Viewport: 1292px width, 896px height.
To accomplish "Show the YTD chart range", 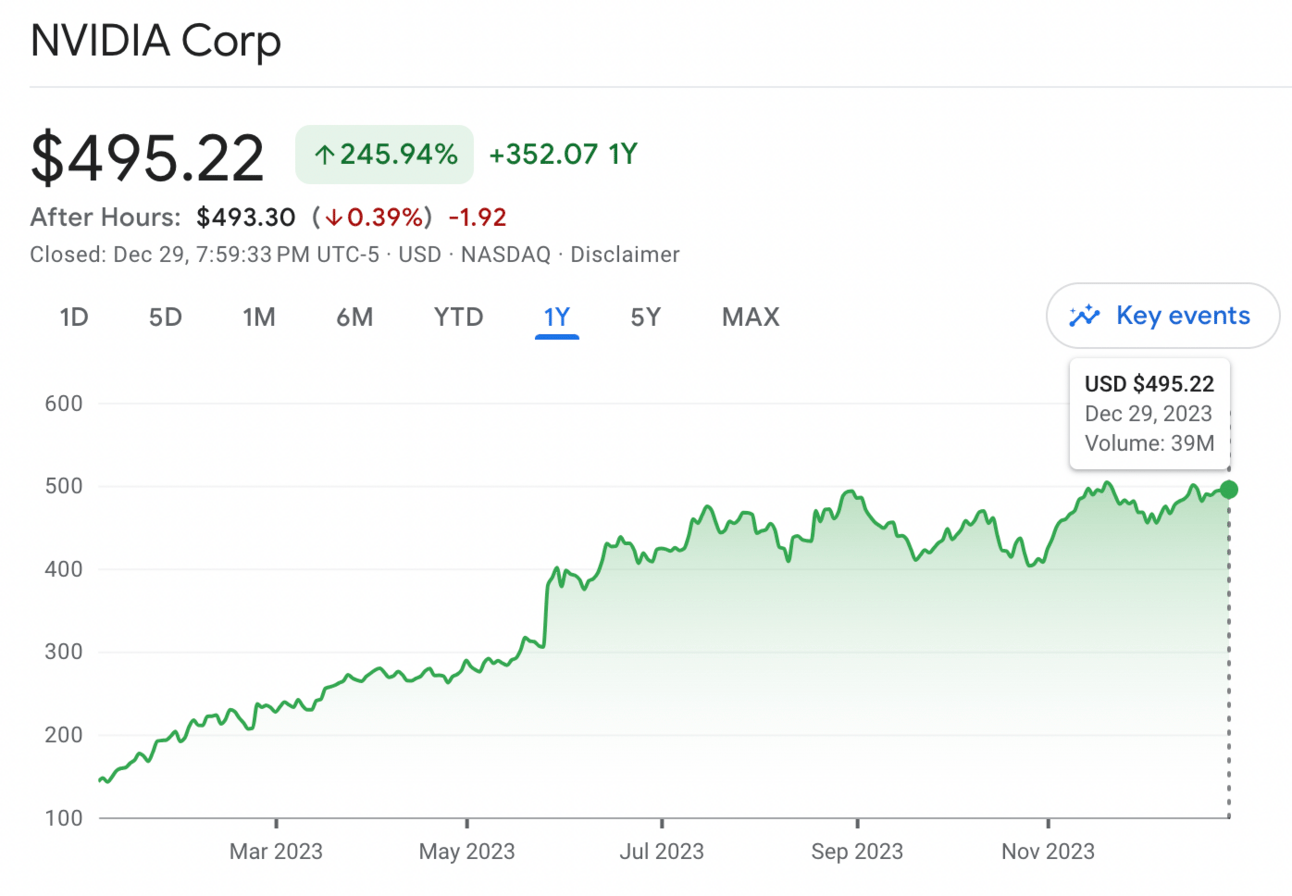I will pyautogui.click(x=459, y=318).
